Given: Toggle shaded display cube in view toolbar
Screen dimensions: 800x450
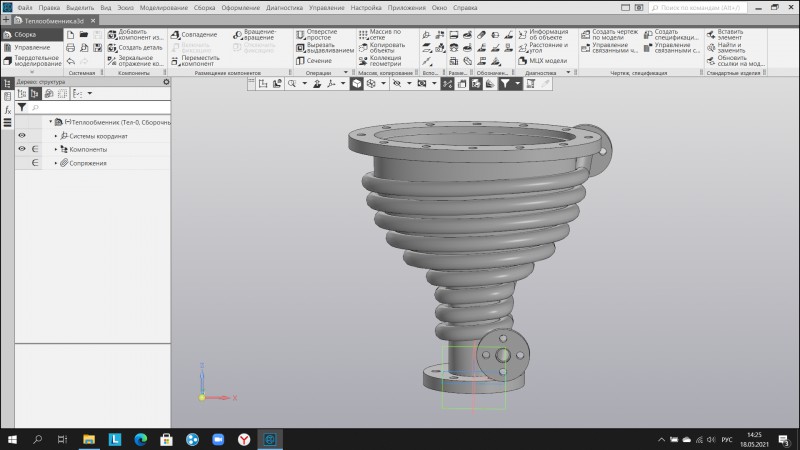Looking at the screenshot, I should tap(357, 84).
